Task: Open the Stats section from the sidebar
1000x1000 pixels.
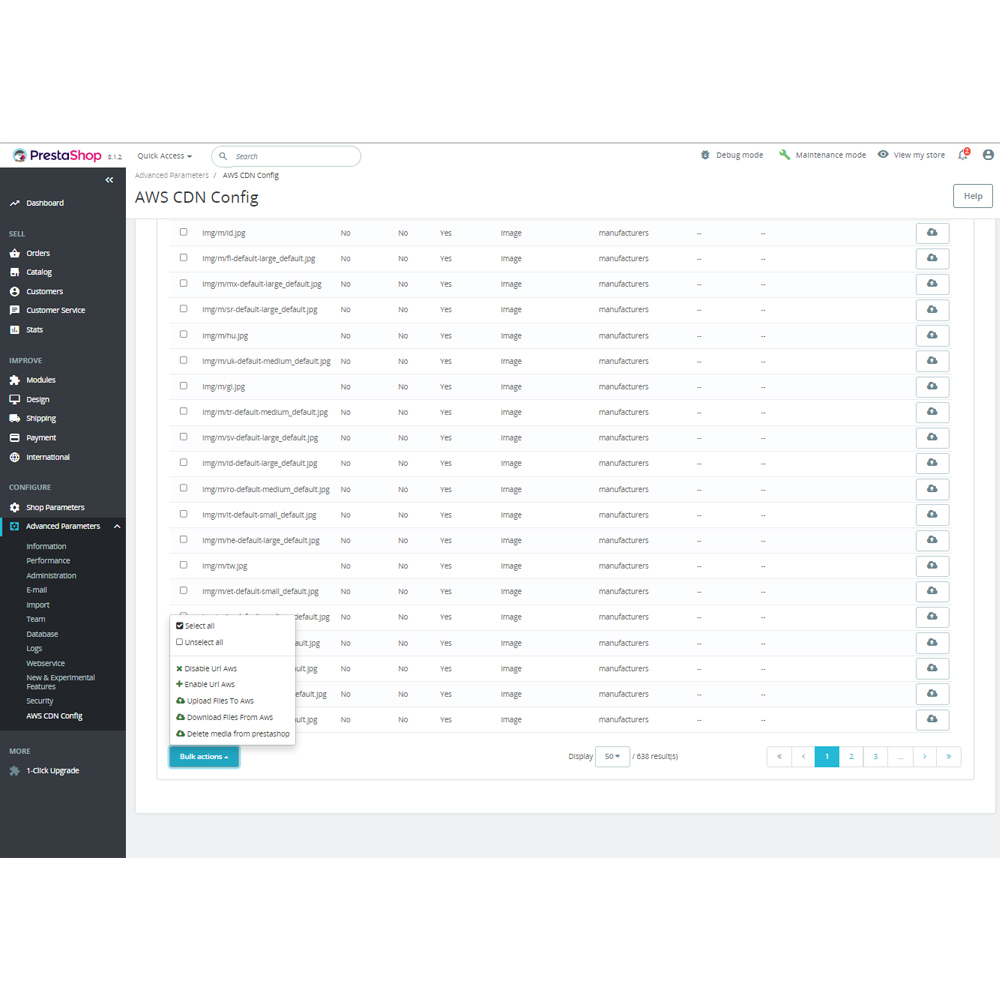Action: tap(40, 328)
